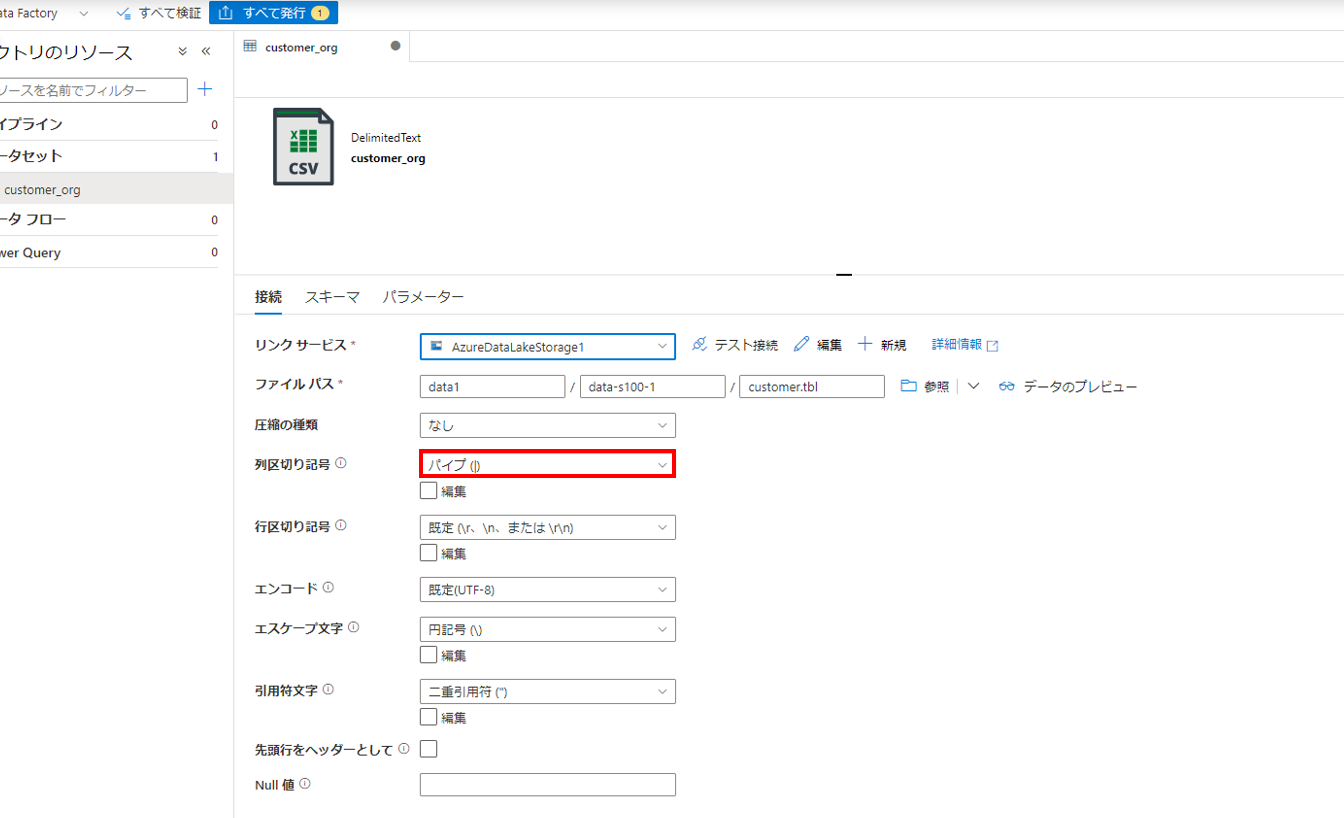Expand the パイプライン section

pos(109,125)
